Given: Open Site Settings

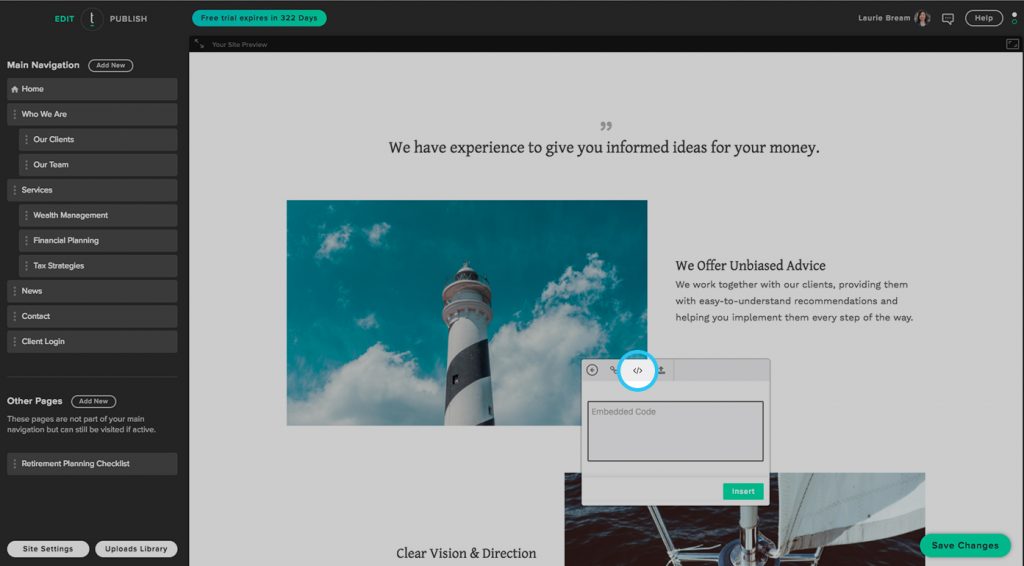Looking at the screenshot, I should coord(48,549).
